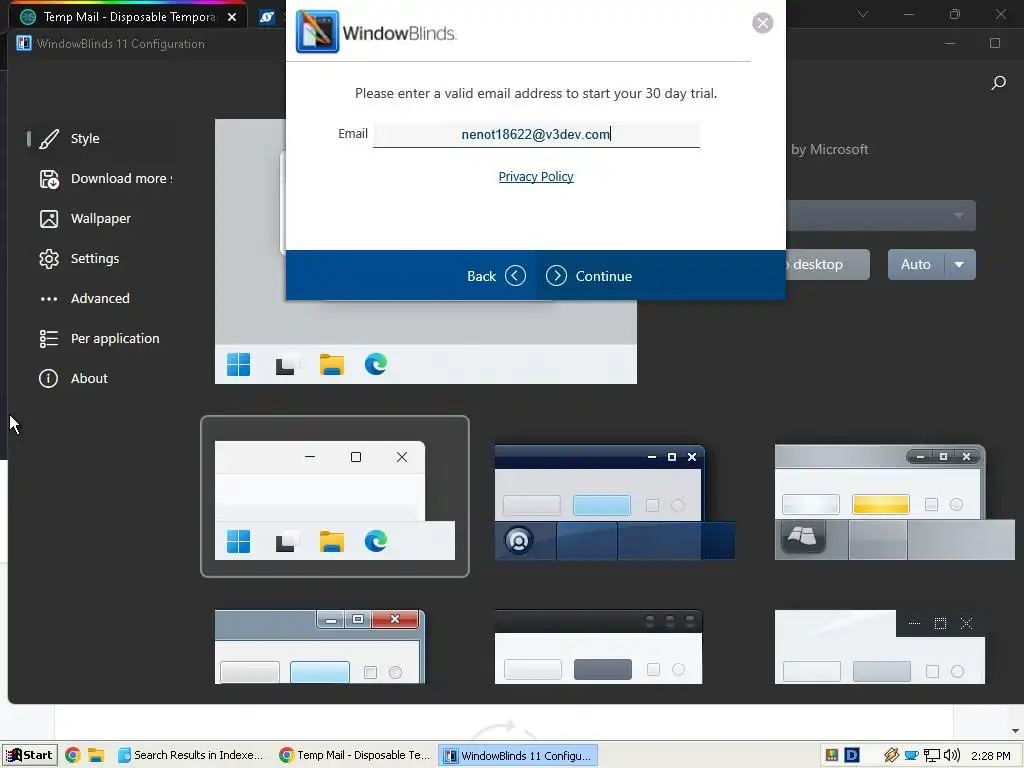Open the Style section in sidebar
This screenshot has width=1024, height=768.
101,138
